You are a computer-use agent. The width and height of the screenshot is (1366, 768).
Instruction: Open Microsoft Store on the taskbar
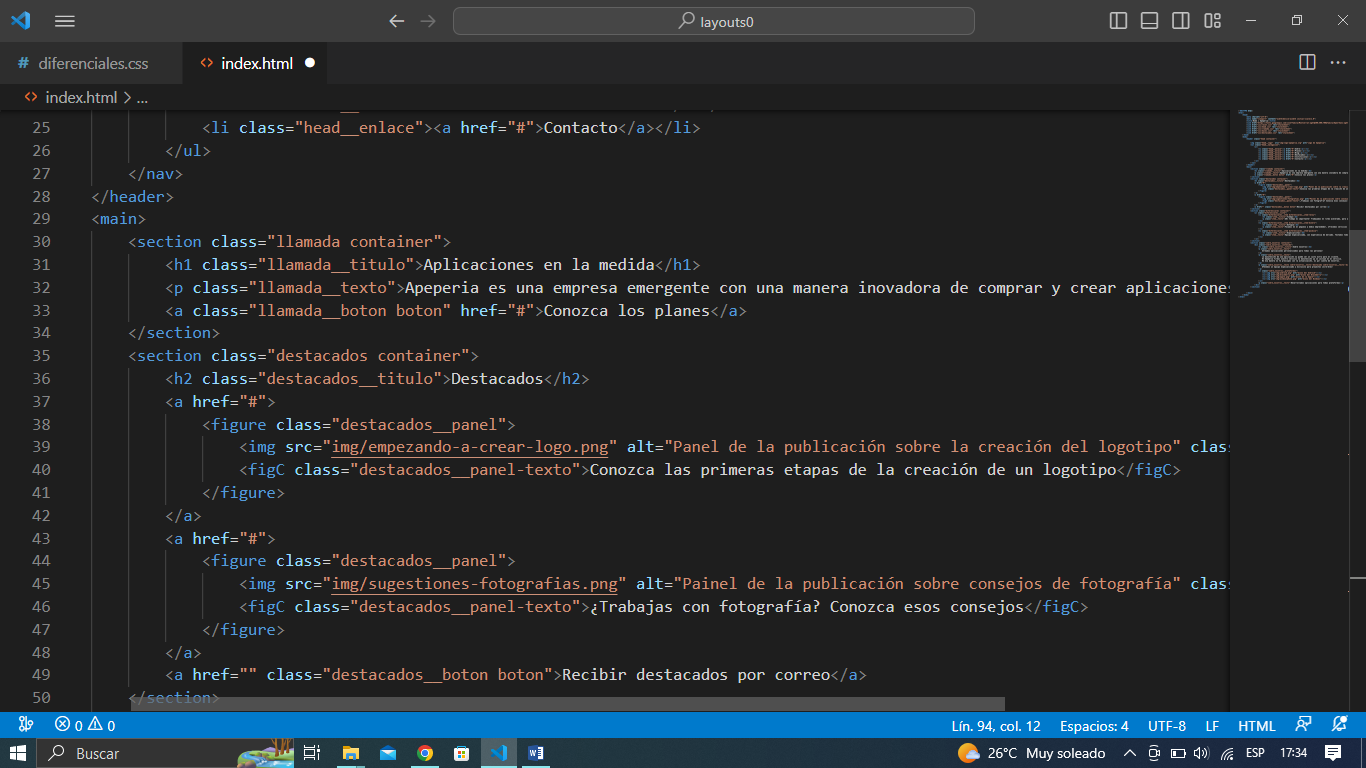(x=462, y=753)
